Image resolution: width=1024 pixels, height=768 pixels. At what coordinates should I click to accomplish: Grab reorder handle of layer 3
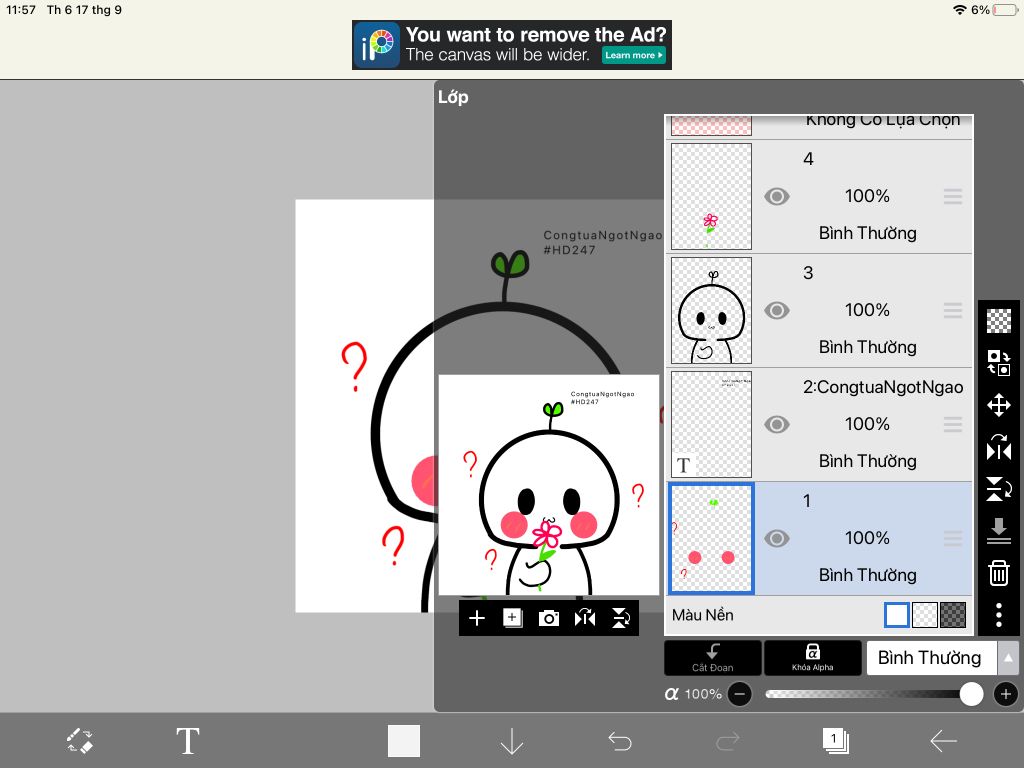pyautogui.click(x=953, y=310)
